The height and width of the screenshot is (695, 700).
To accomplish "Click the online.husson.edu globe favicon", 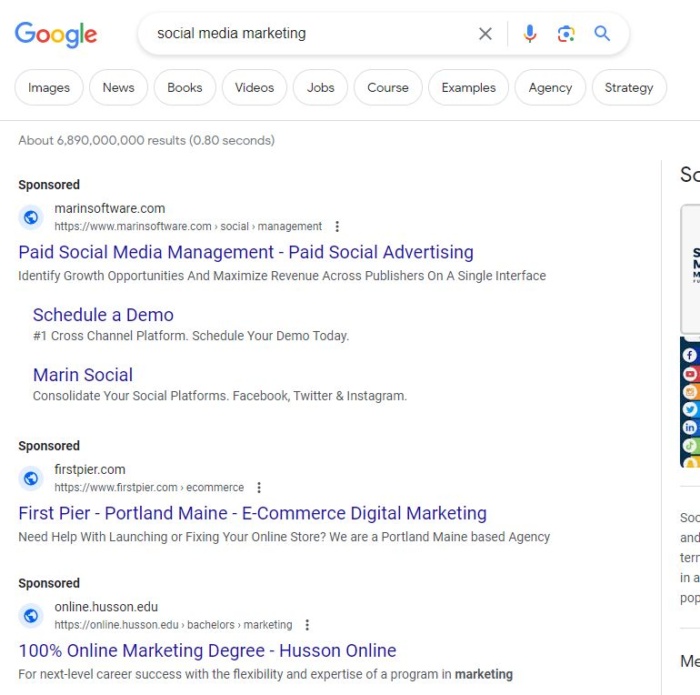I will tap(31, 616).
